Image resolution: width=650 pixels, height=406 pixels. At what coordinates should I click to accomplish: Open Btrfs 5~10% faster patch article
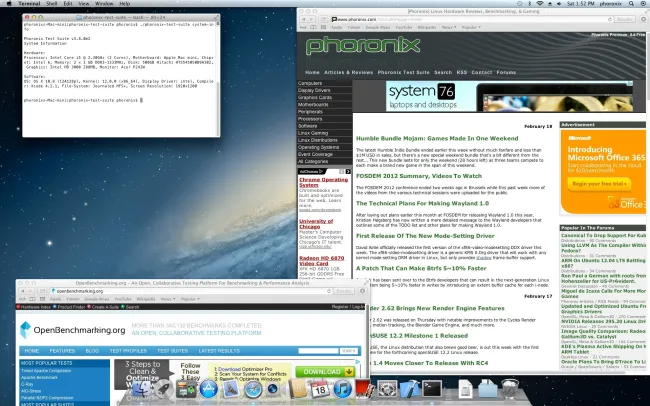421,268
